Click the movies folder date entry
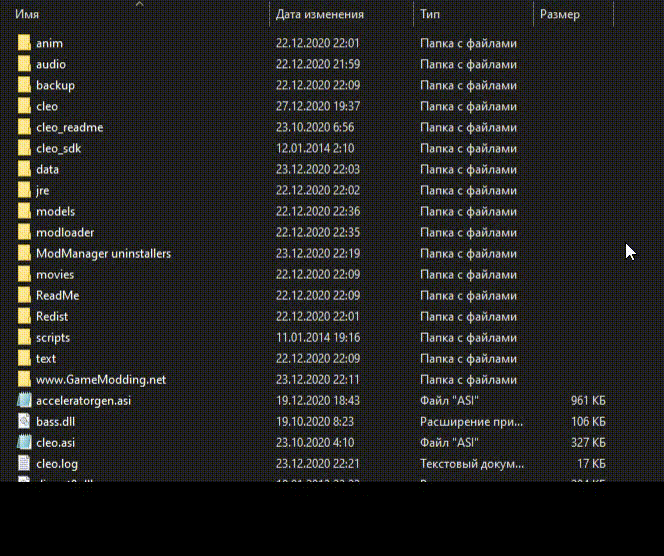 [x=317, y=274]
